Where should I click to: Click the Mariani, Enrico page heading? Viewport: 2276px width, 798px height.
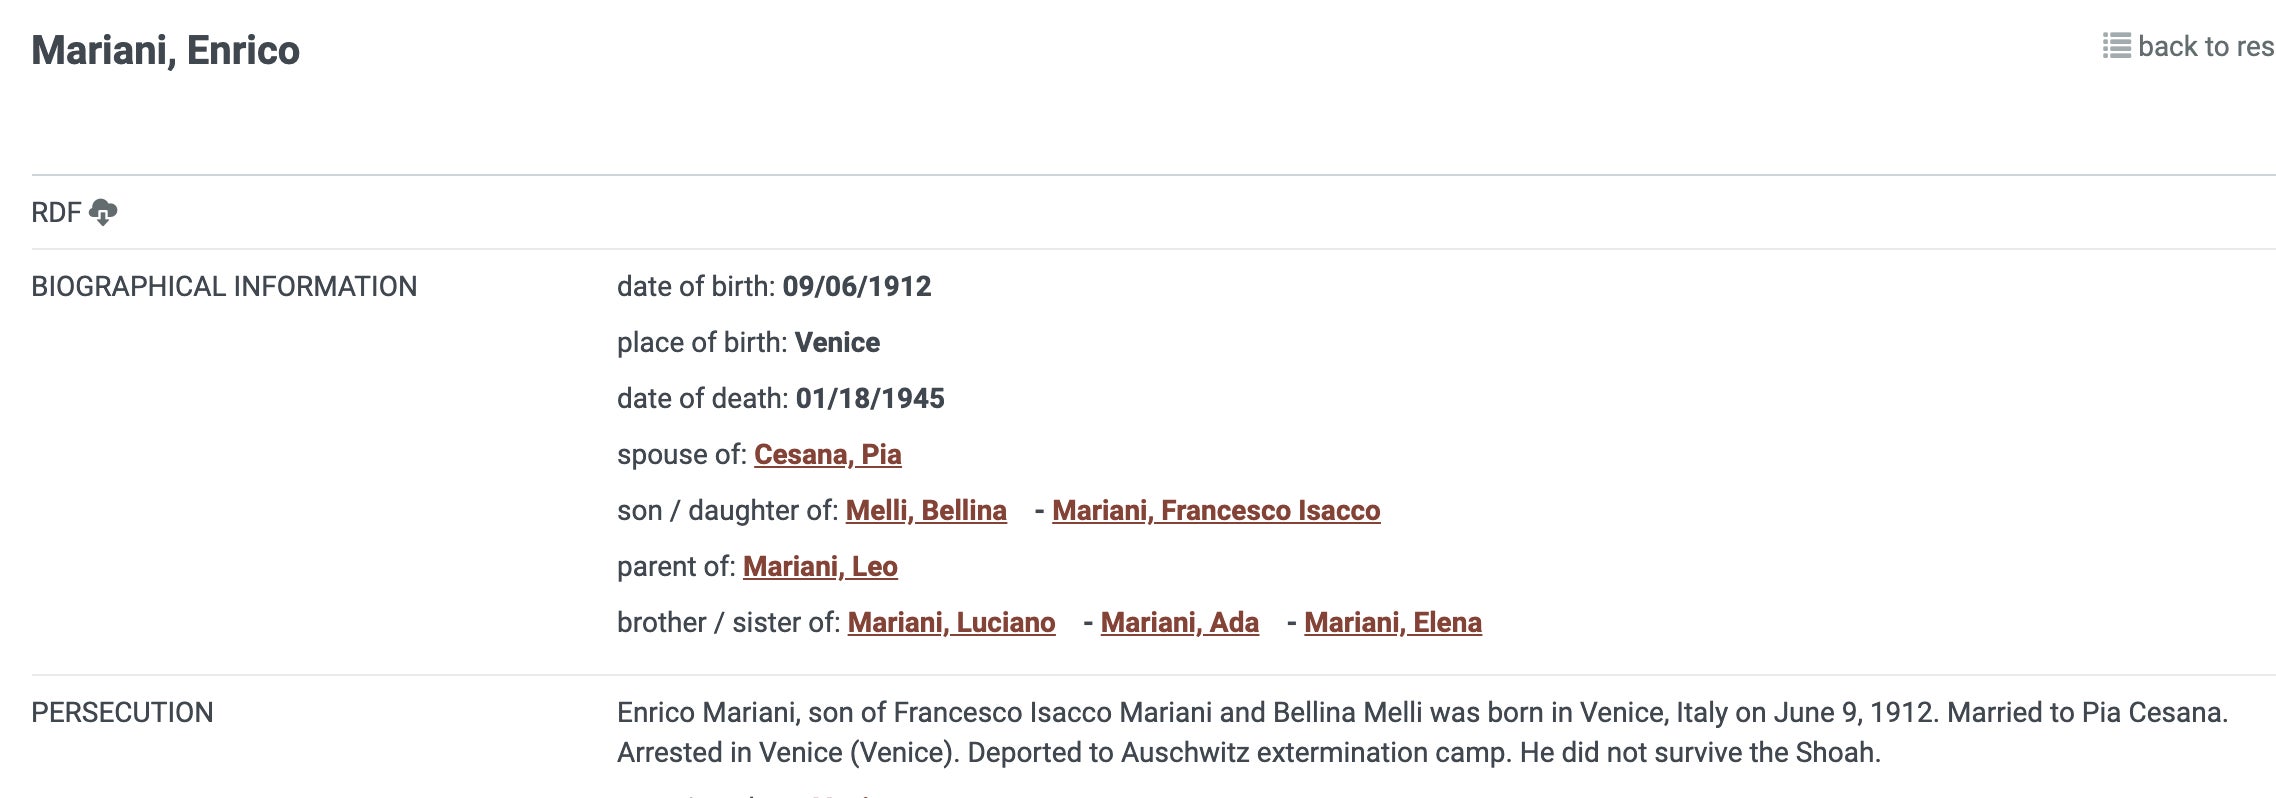(166, 50)
